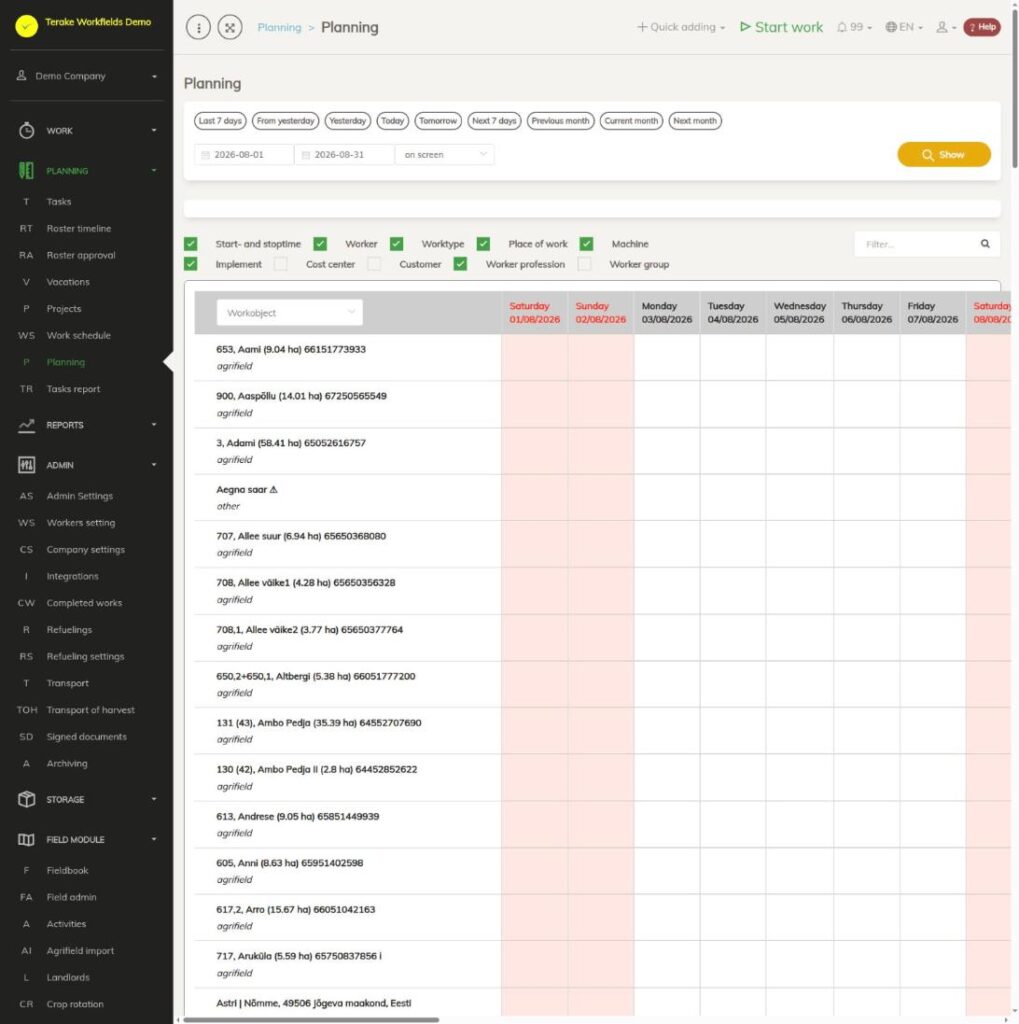Uncheck the Place of work checkbox
This screenshot has width=1019, height=1024.
tap(483, 244)
